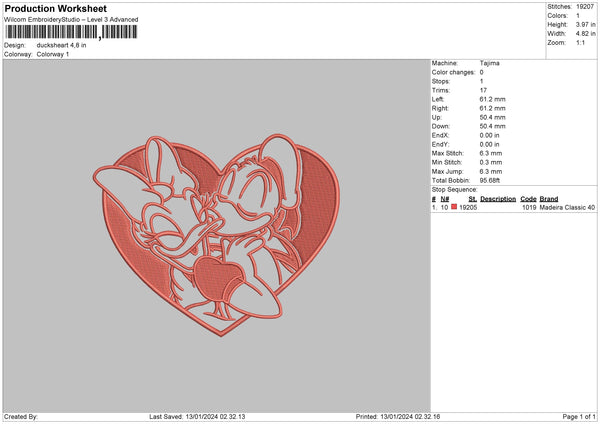Click the Code column header

point(529,198)
